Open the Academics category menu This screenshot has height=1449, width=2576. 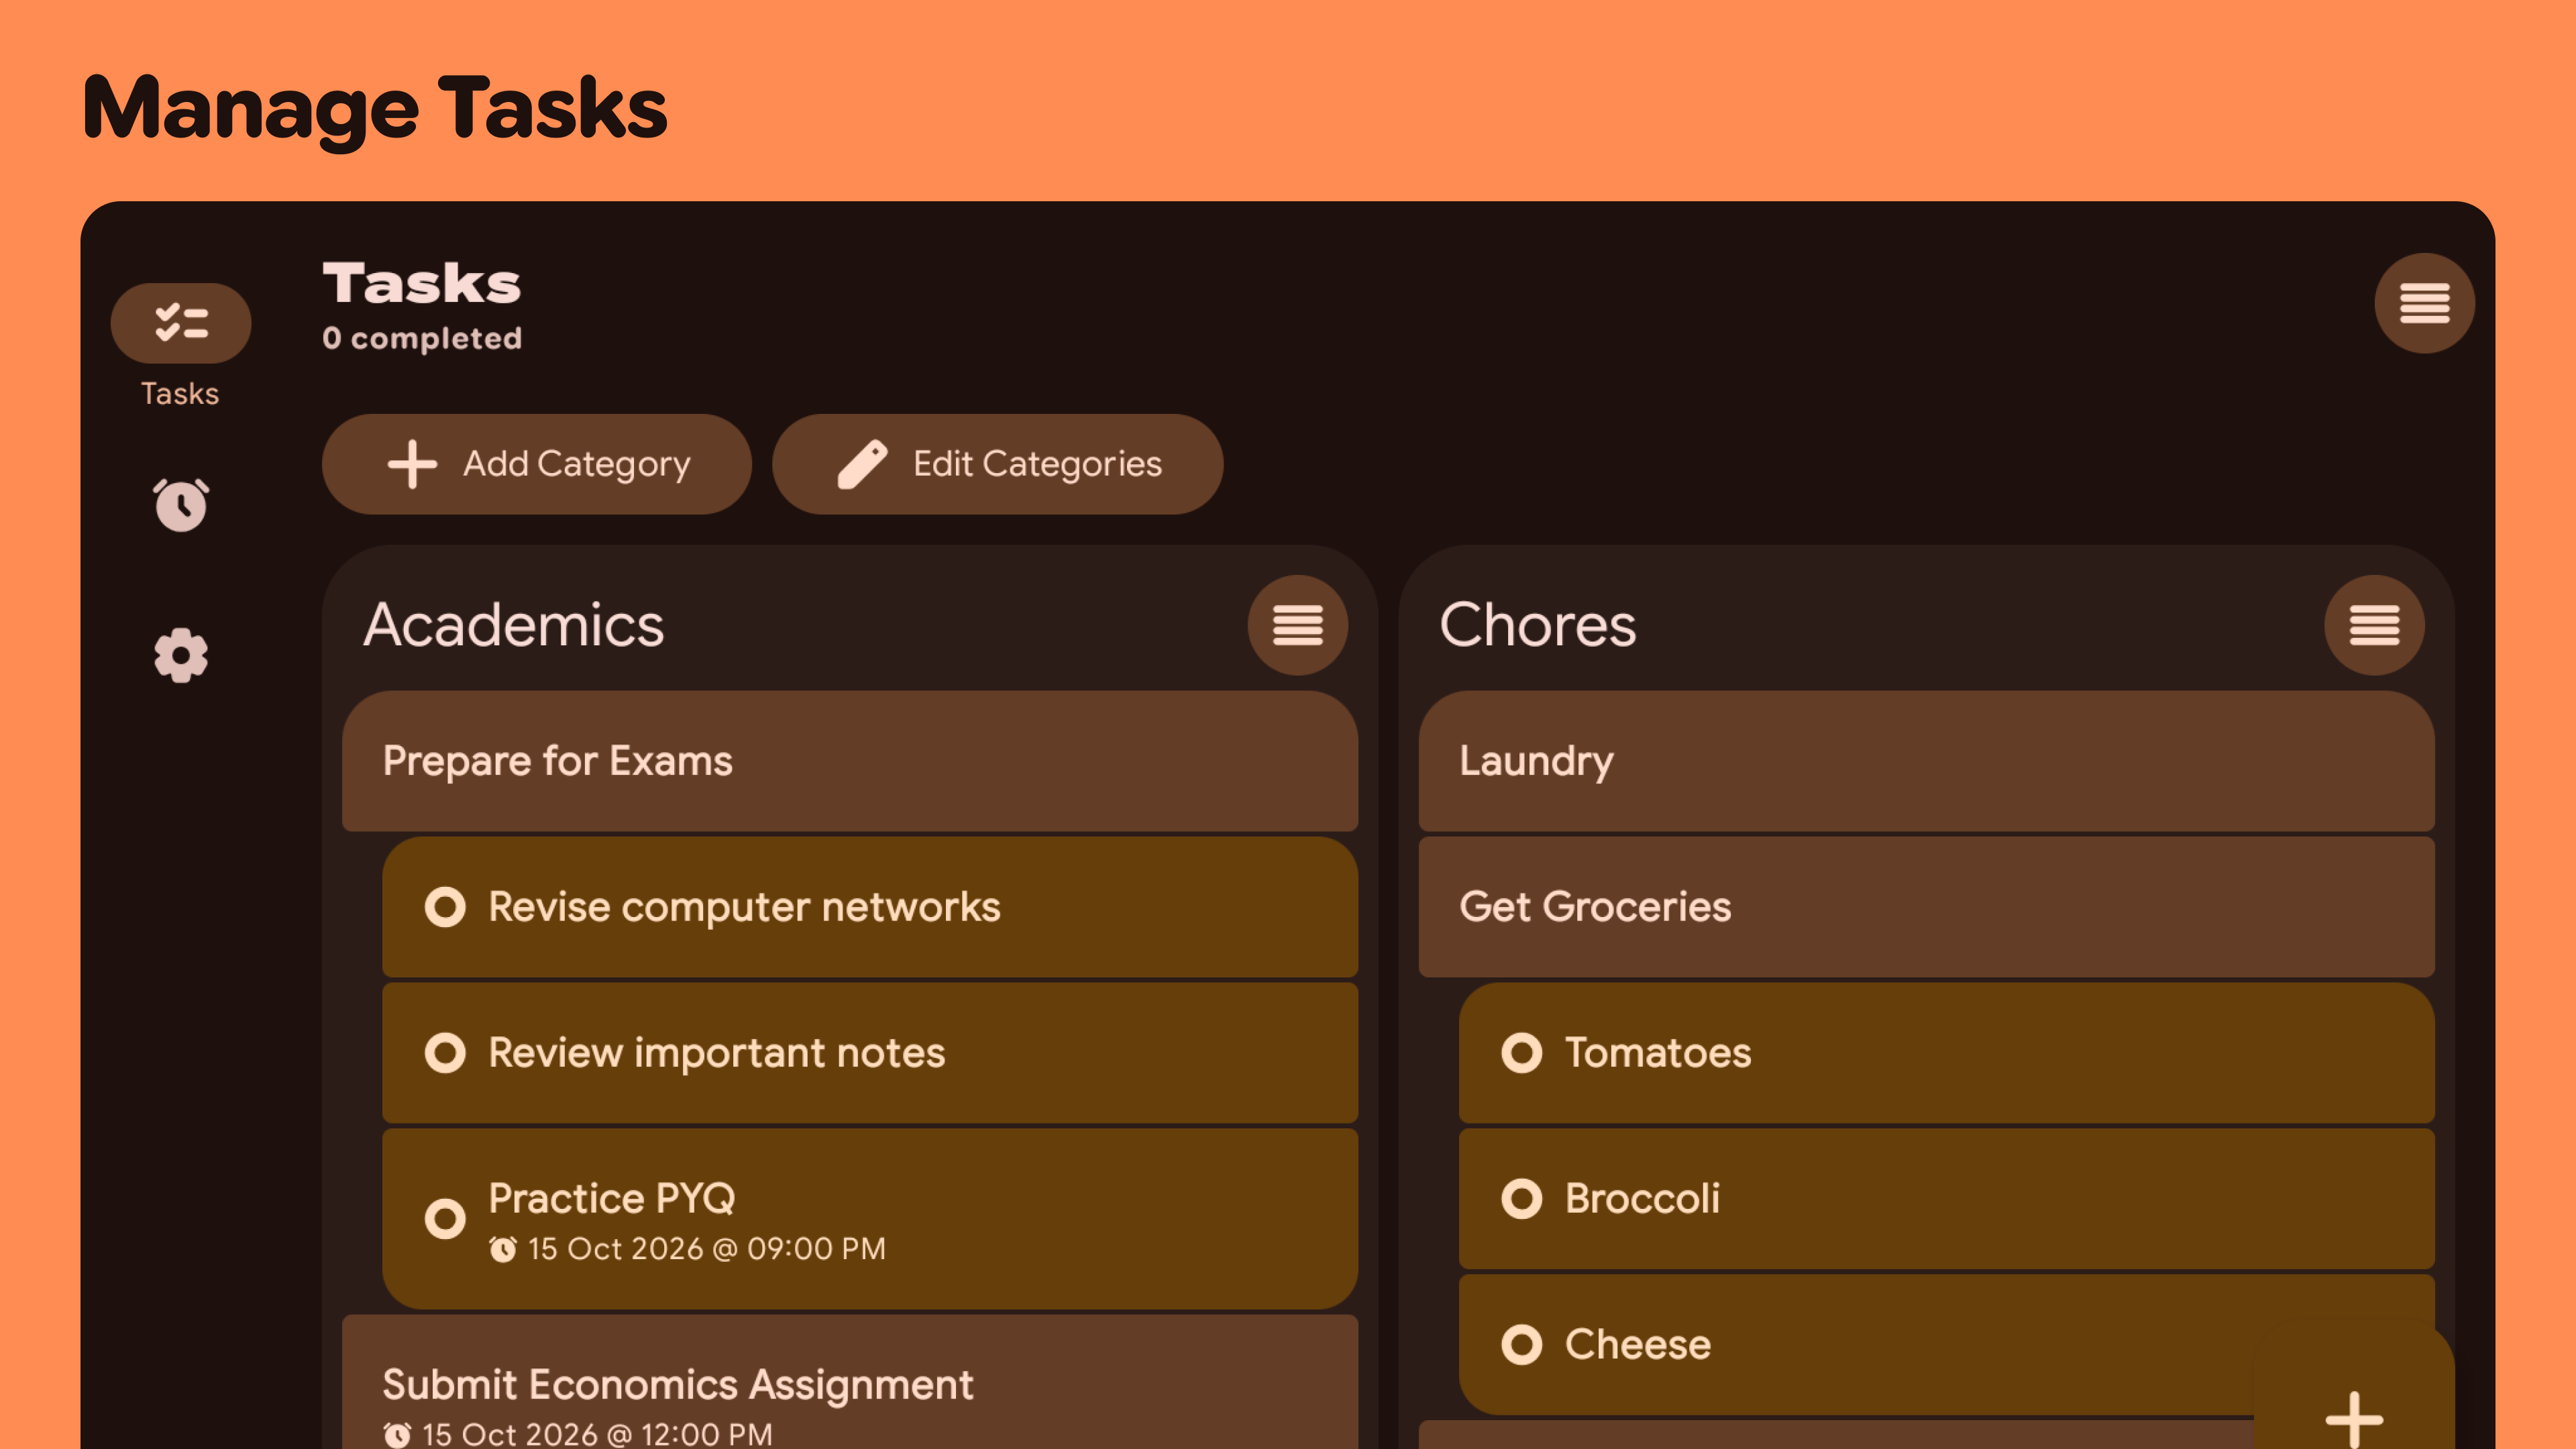click(1297, 625)
